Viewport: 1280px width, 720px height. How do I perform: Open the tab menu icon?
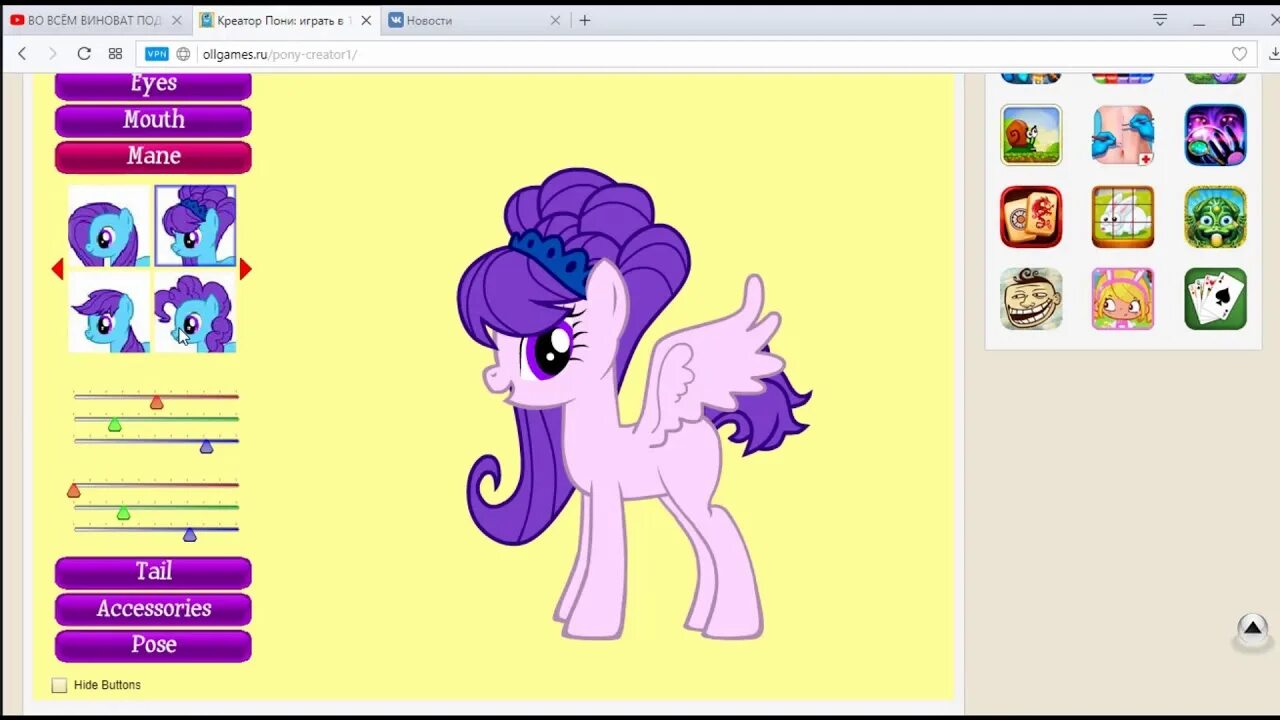click(x=1160, y=20)
